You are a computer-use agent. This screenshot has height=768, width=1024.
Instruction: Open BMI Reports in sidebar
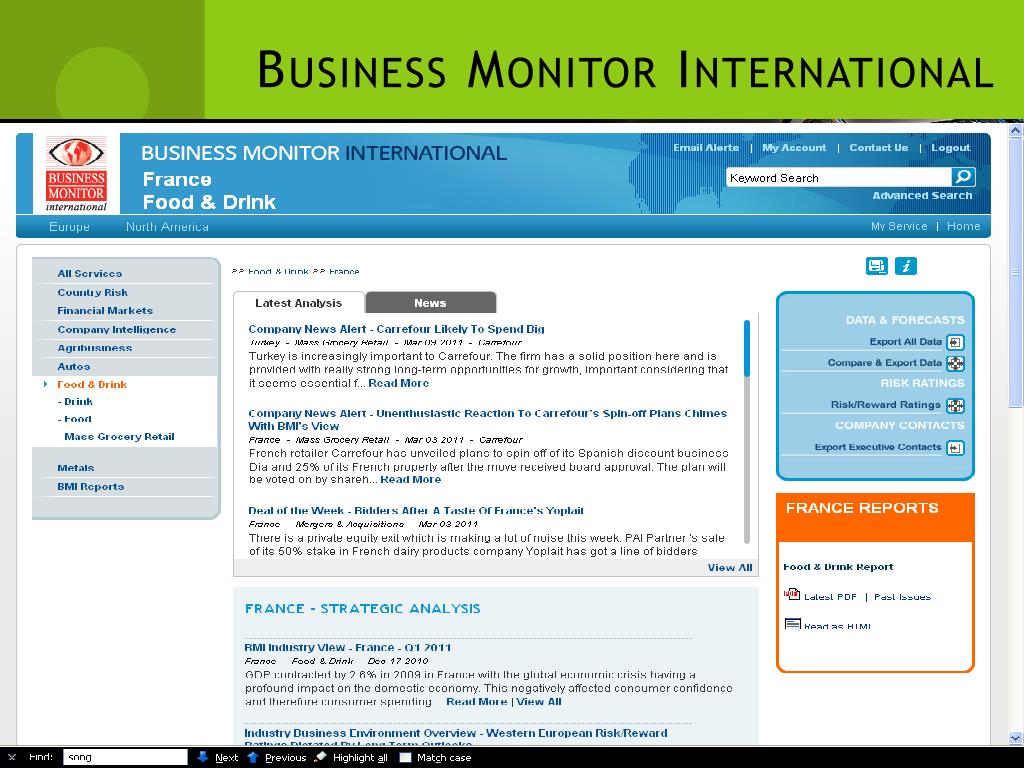coord(91,486)
